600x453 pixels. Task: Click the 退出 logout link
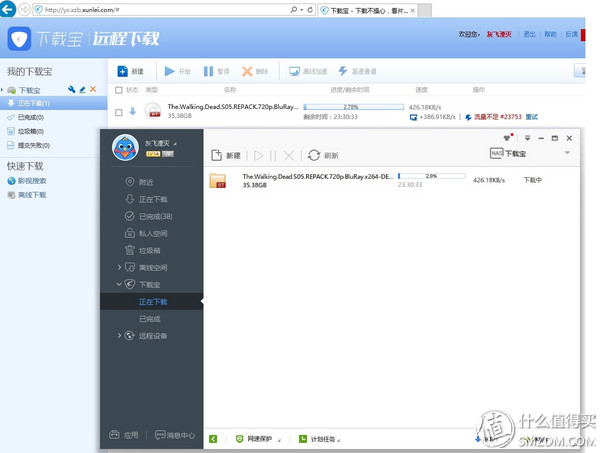click(x=529, y=34)
